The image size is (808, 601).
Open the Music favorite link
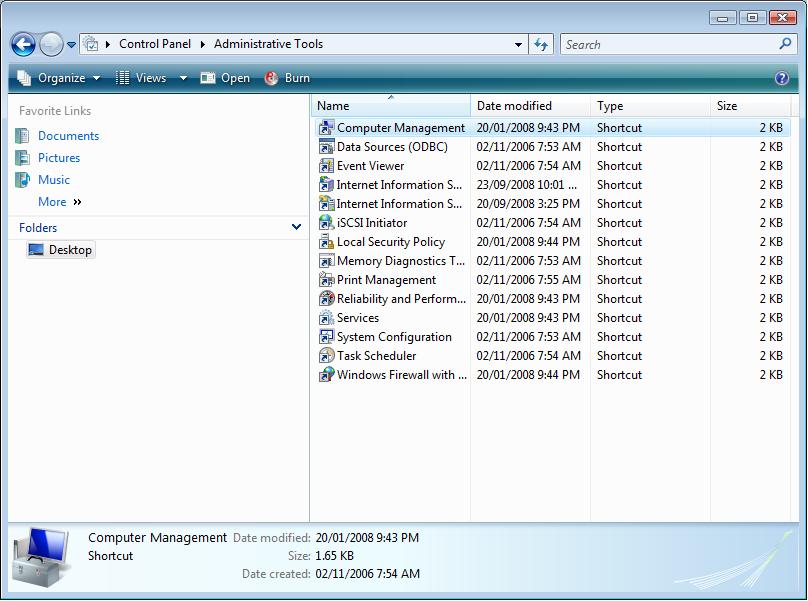pyautogui.click(x=54, y=180)
